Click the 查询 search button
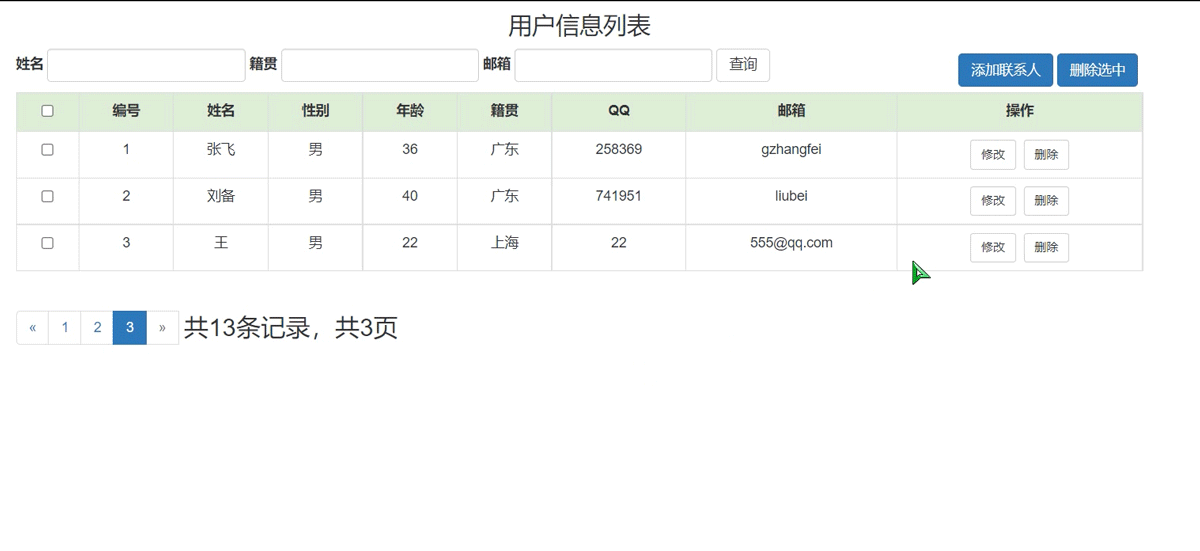 tap(743, 65)
